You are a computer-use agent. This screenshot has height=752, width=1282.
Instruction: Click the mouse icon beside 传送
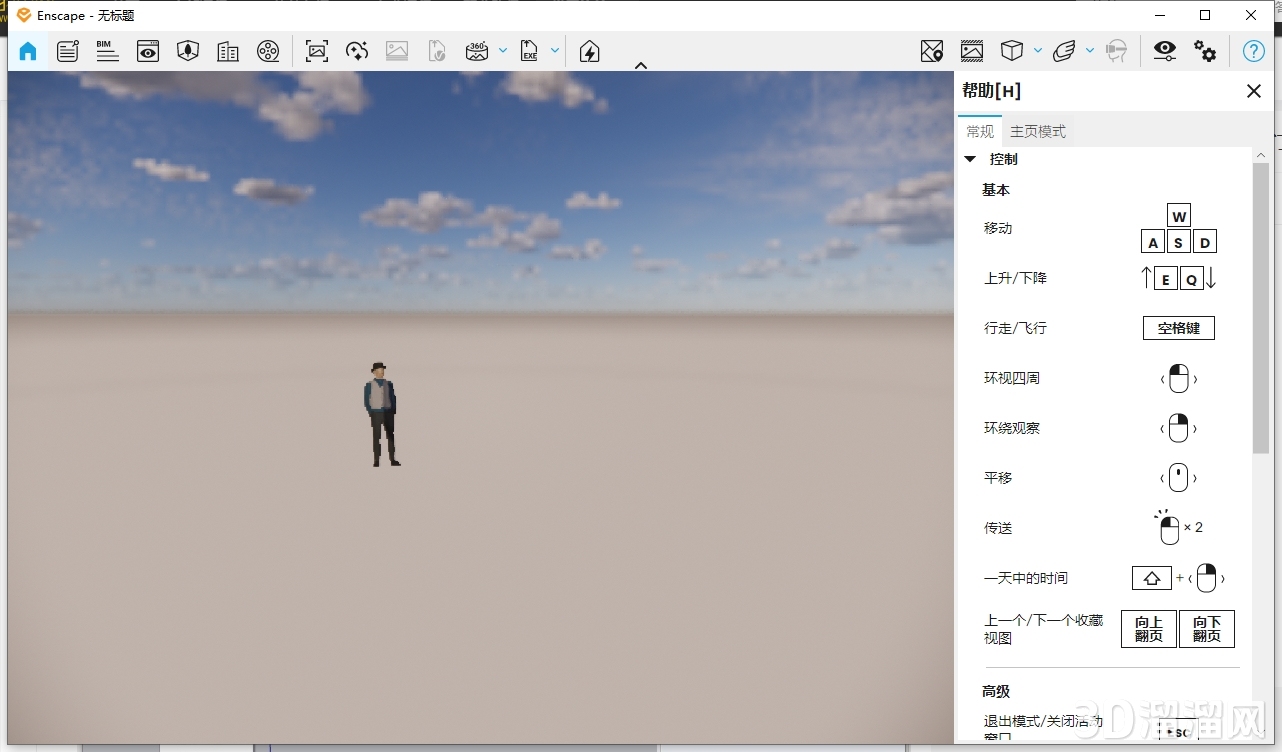1168,527
